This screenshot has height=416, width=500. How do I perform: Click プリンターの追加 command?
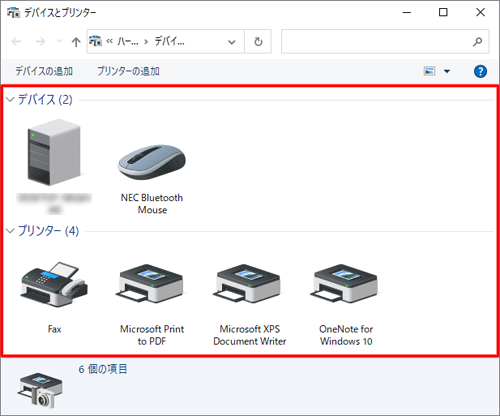[x=128, y=71]
